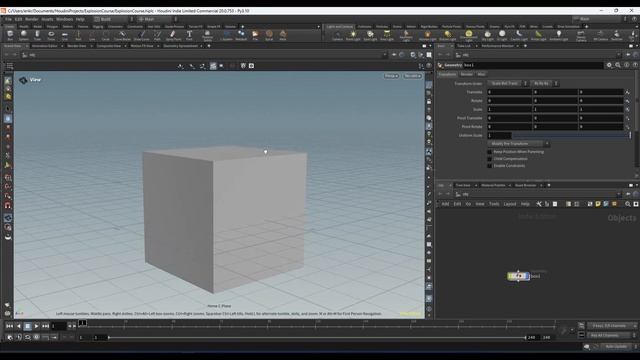Jump to last frame button
640x360 pixels.
click(x=45, y=326)
